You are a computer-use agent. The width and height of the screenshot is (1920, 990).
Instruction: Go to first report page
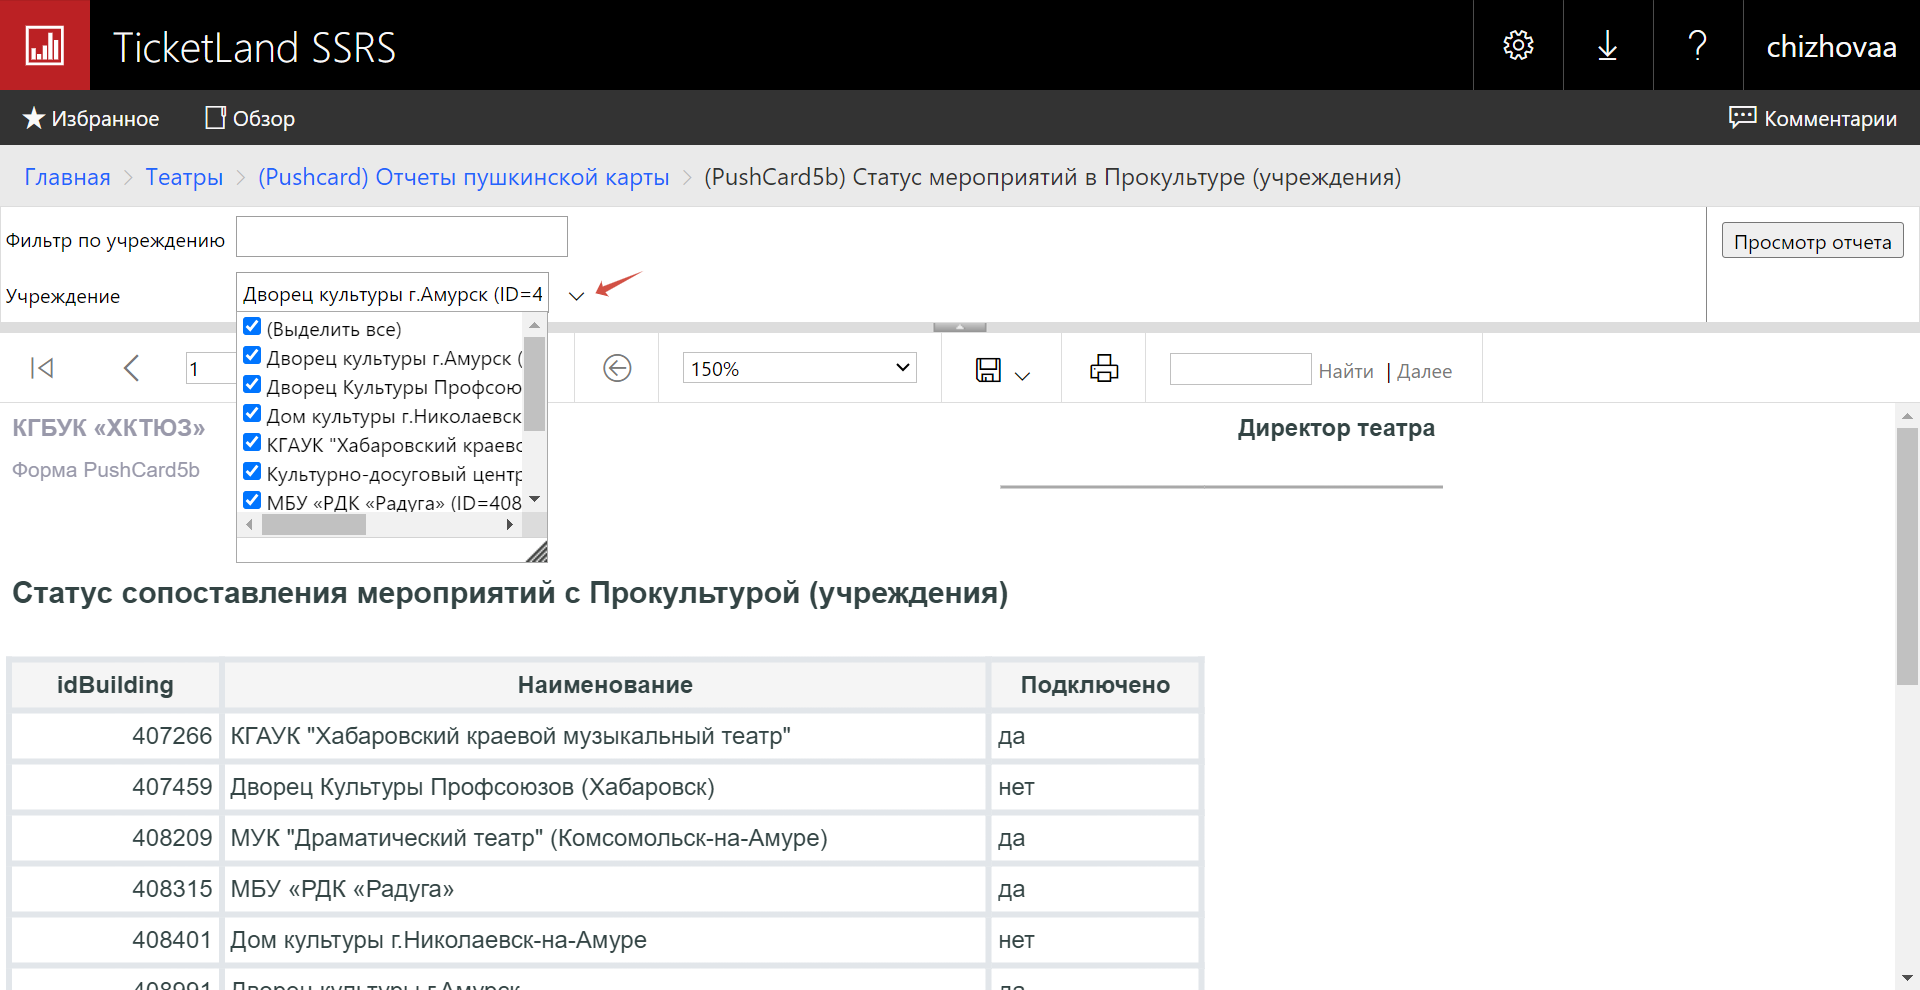[x=42, y=368]
